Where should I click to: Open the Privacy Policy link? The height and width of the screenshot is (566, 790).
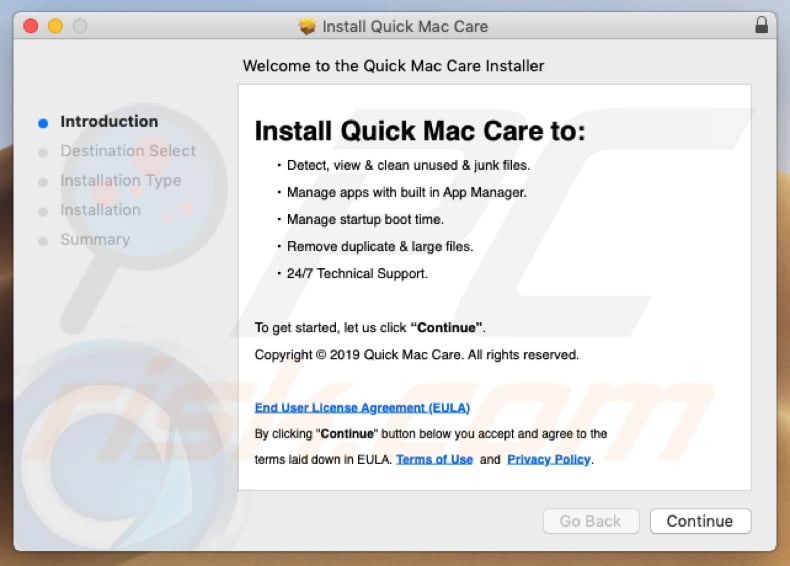(x=549, y=459)
